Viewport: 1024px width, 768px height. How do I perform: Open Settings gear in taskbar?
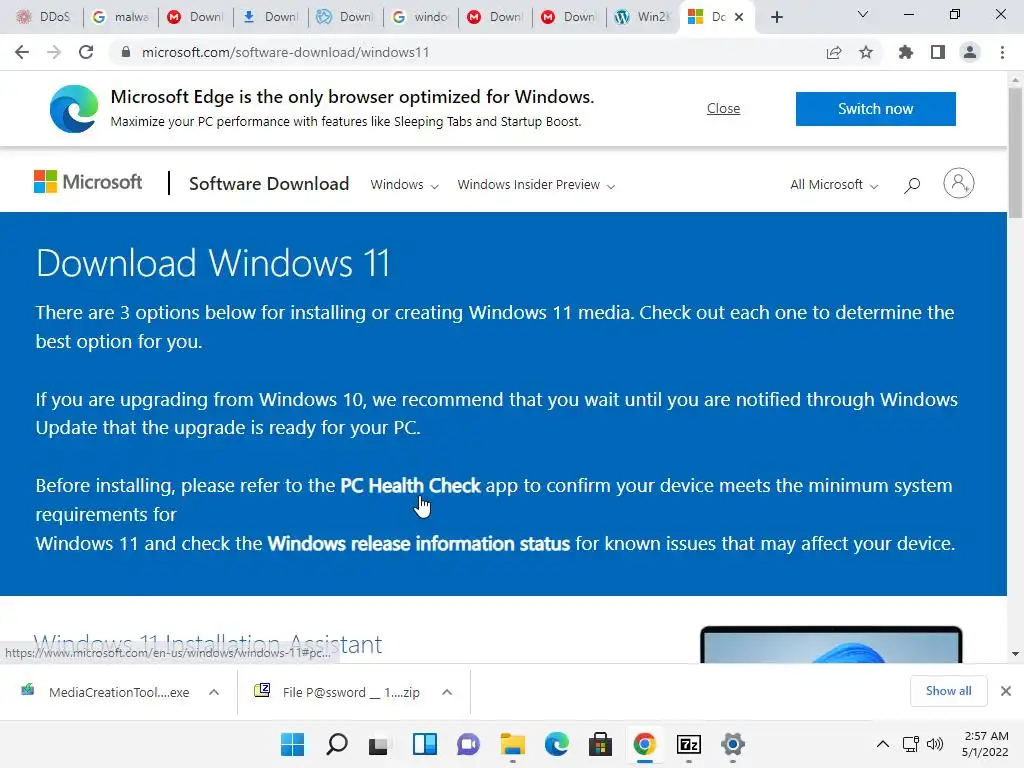tap(733, 744)
